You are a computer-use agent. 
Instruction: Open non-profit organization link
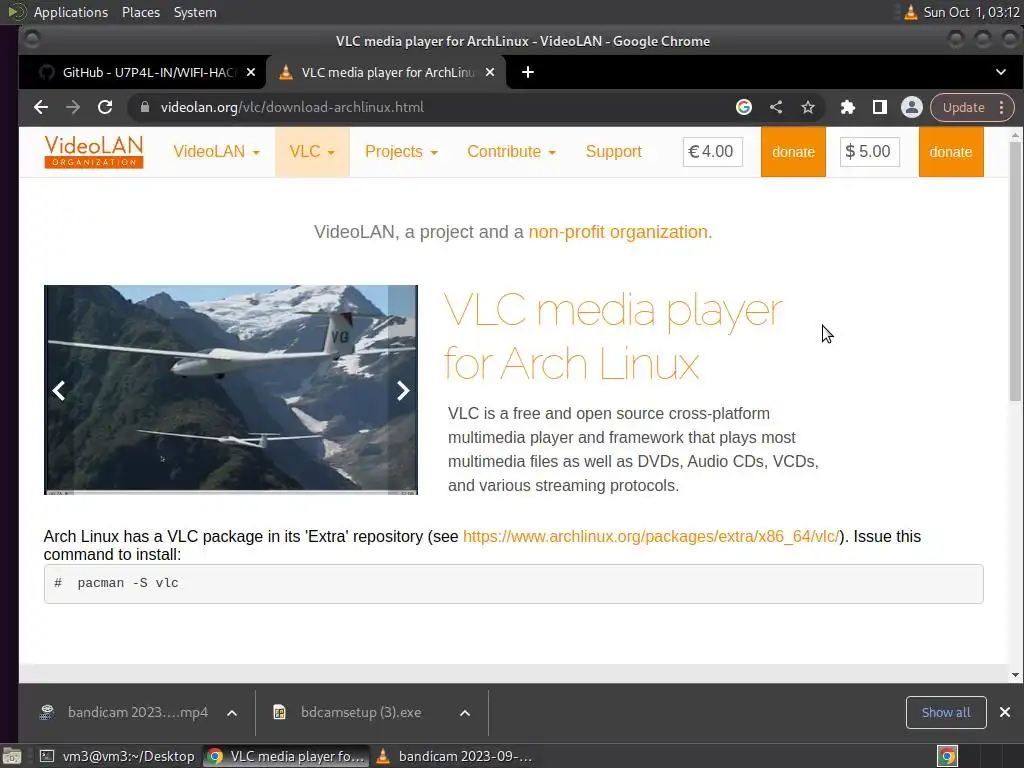click(x=620, y=232)
